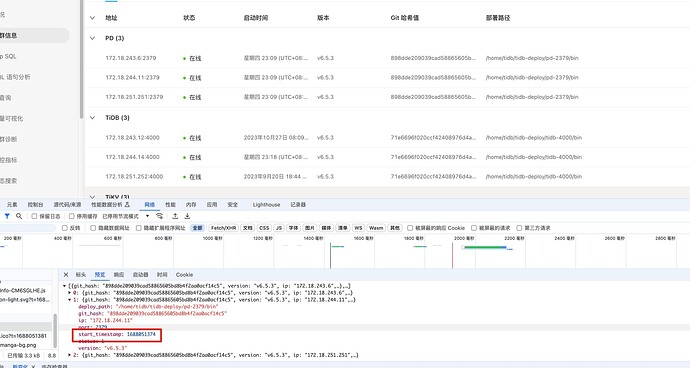Open the 性能 DevTools tab

coord(170,205)
